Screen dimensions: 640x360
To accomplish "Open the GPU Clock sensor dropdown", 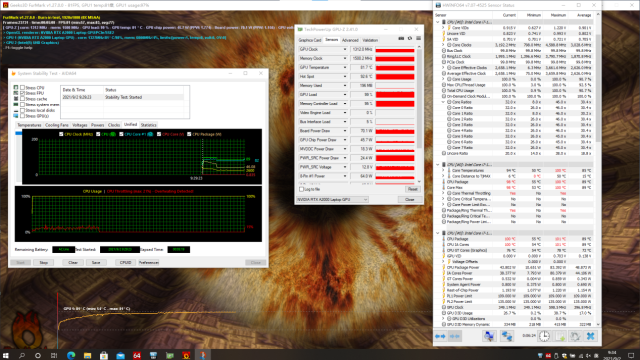I will [345, 49].
